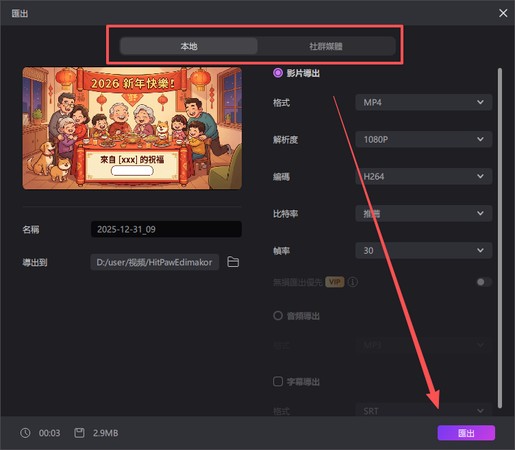This screenshot has height=450, width=515.
Task: Click the vertical scrollbar of settings
Action: tap(499, 238)
